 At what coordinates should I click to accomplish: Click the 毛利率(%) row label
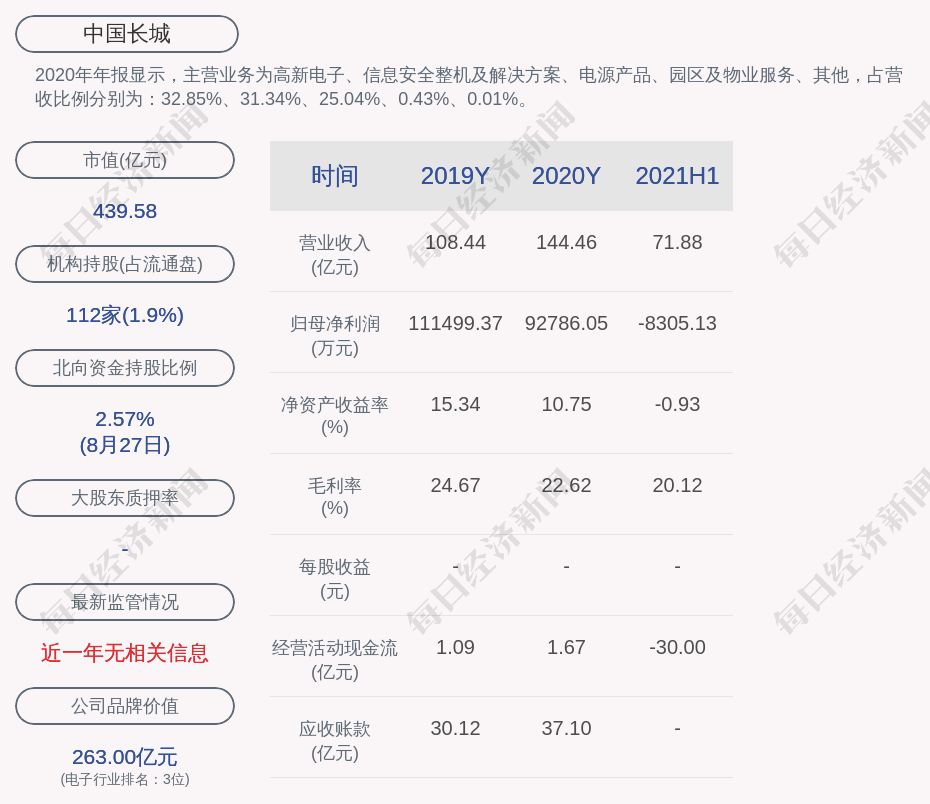[335, 497]
